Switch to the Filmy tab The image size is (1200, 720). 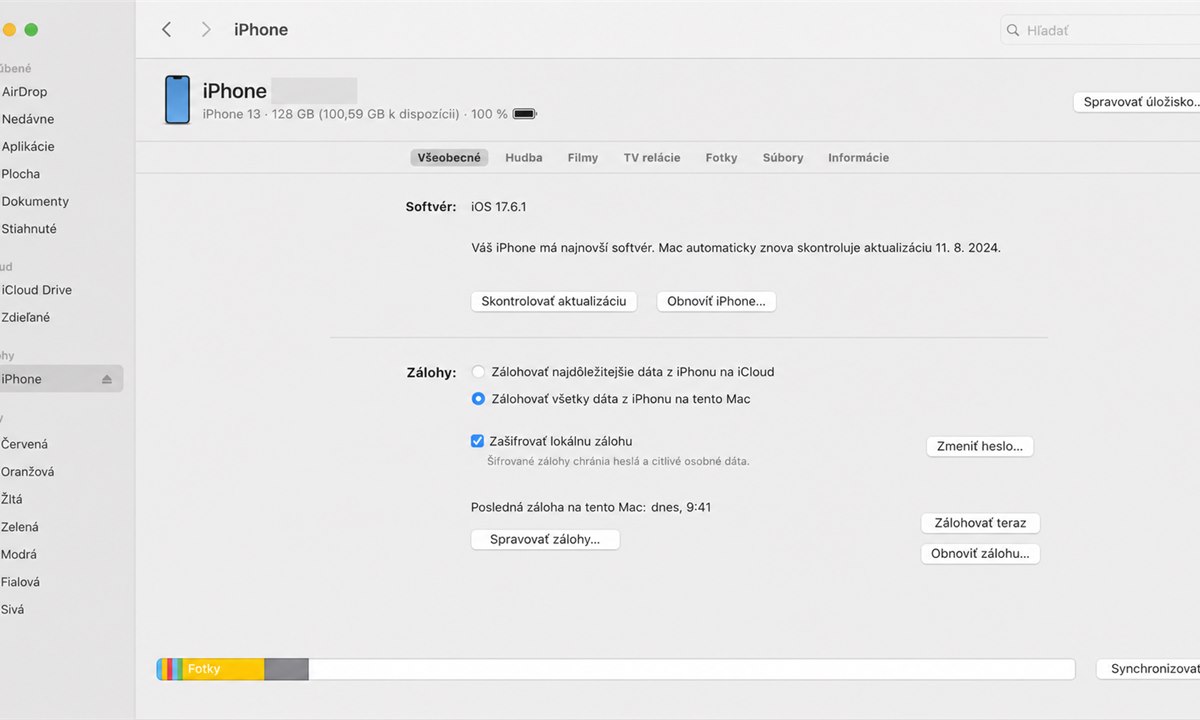[583, 158]
